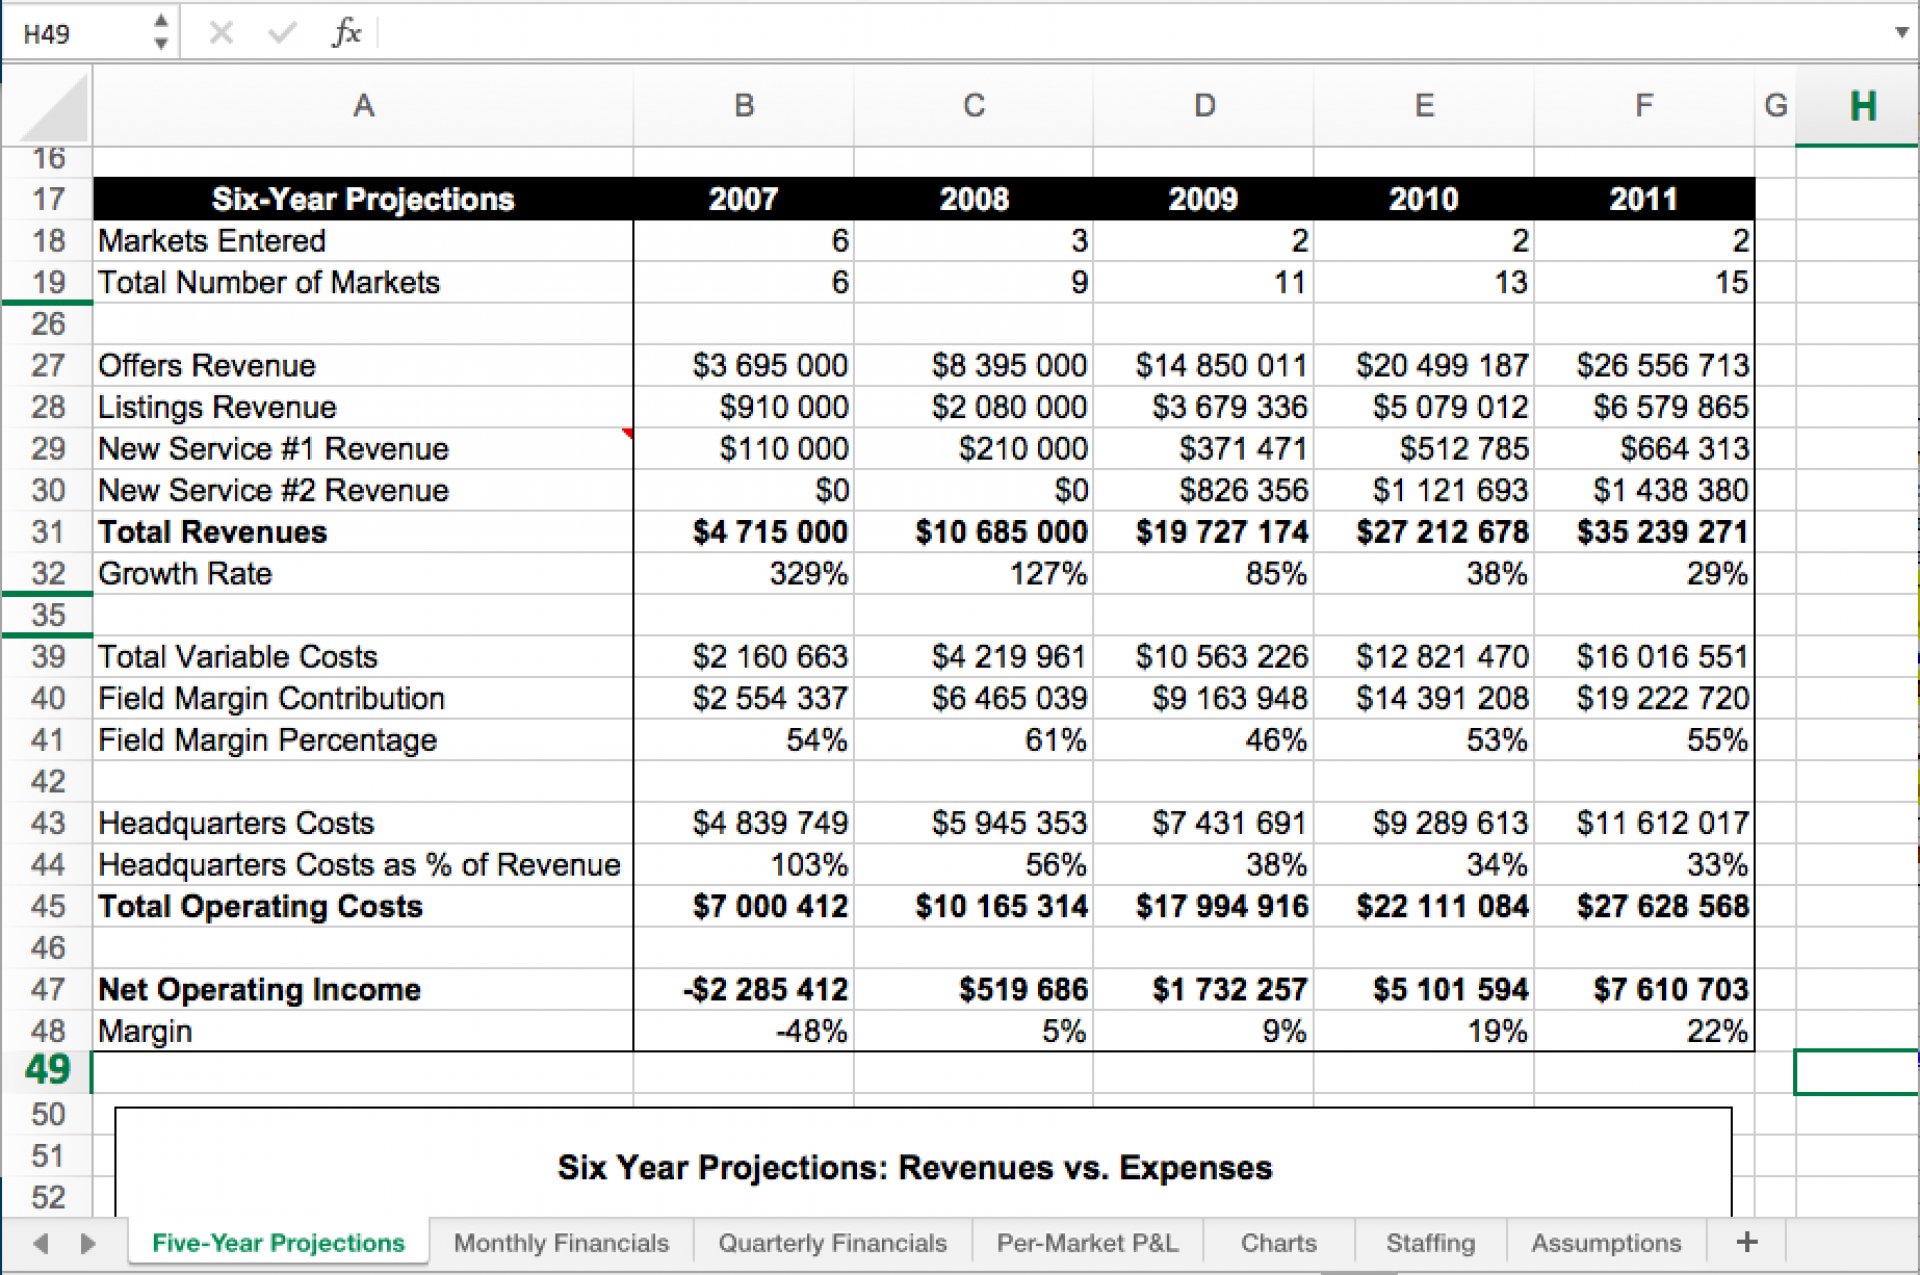
Task: Select column G header
Action: pos(1776,106)
